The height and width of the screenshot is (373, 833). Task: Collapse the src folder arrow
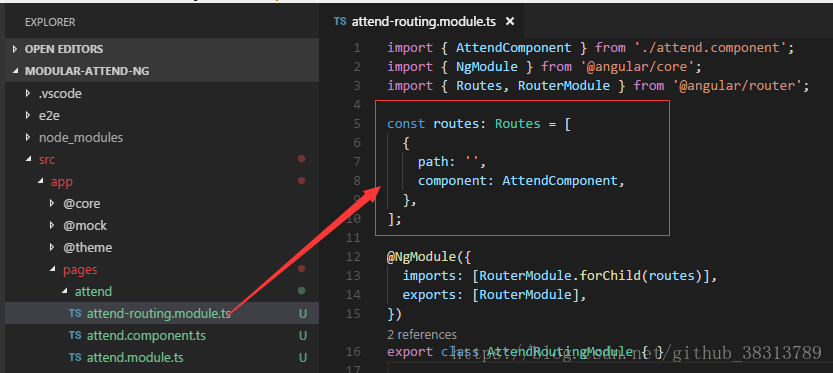pos(28,159)
